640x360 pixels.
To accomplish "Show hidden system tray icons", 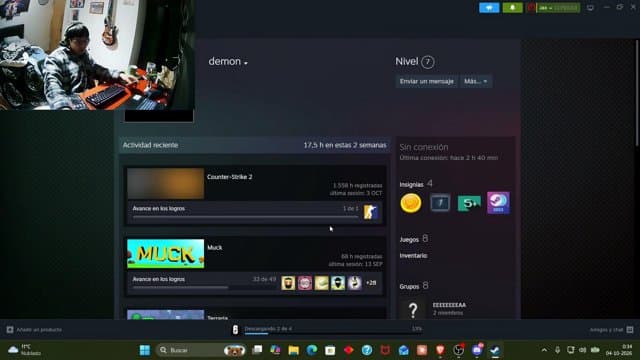I will (x=544, y=350).
